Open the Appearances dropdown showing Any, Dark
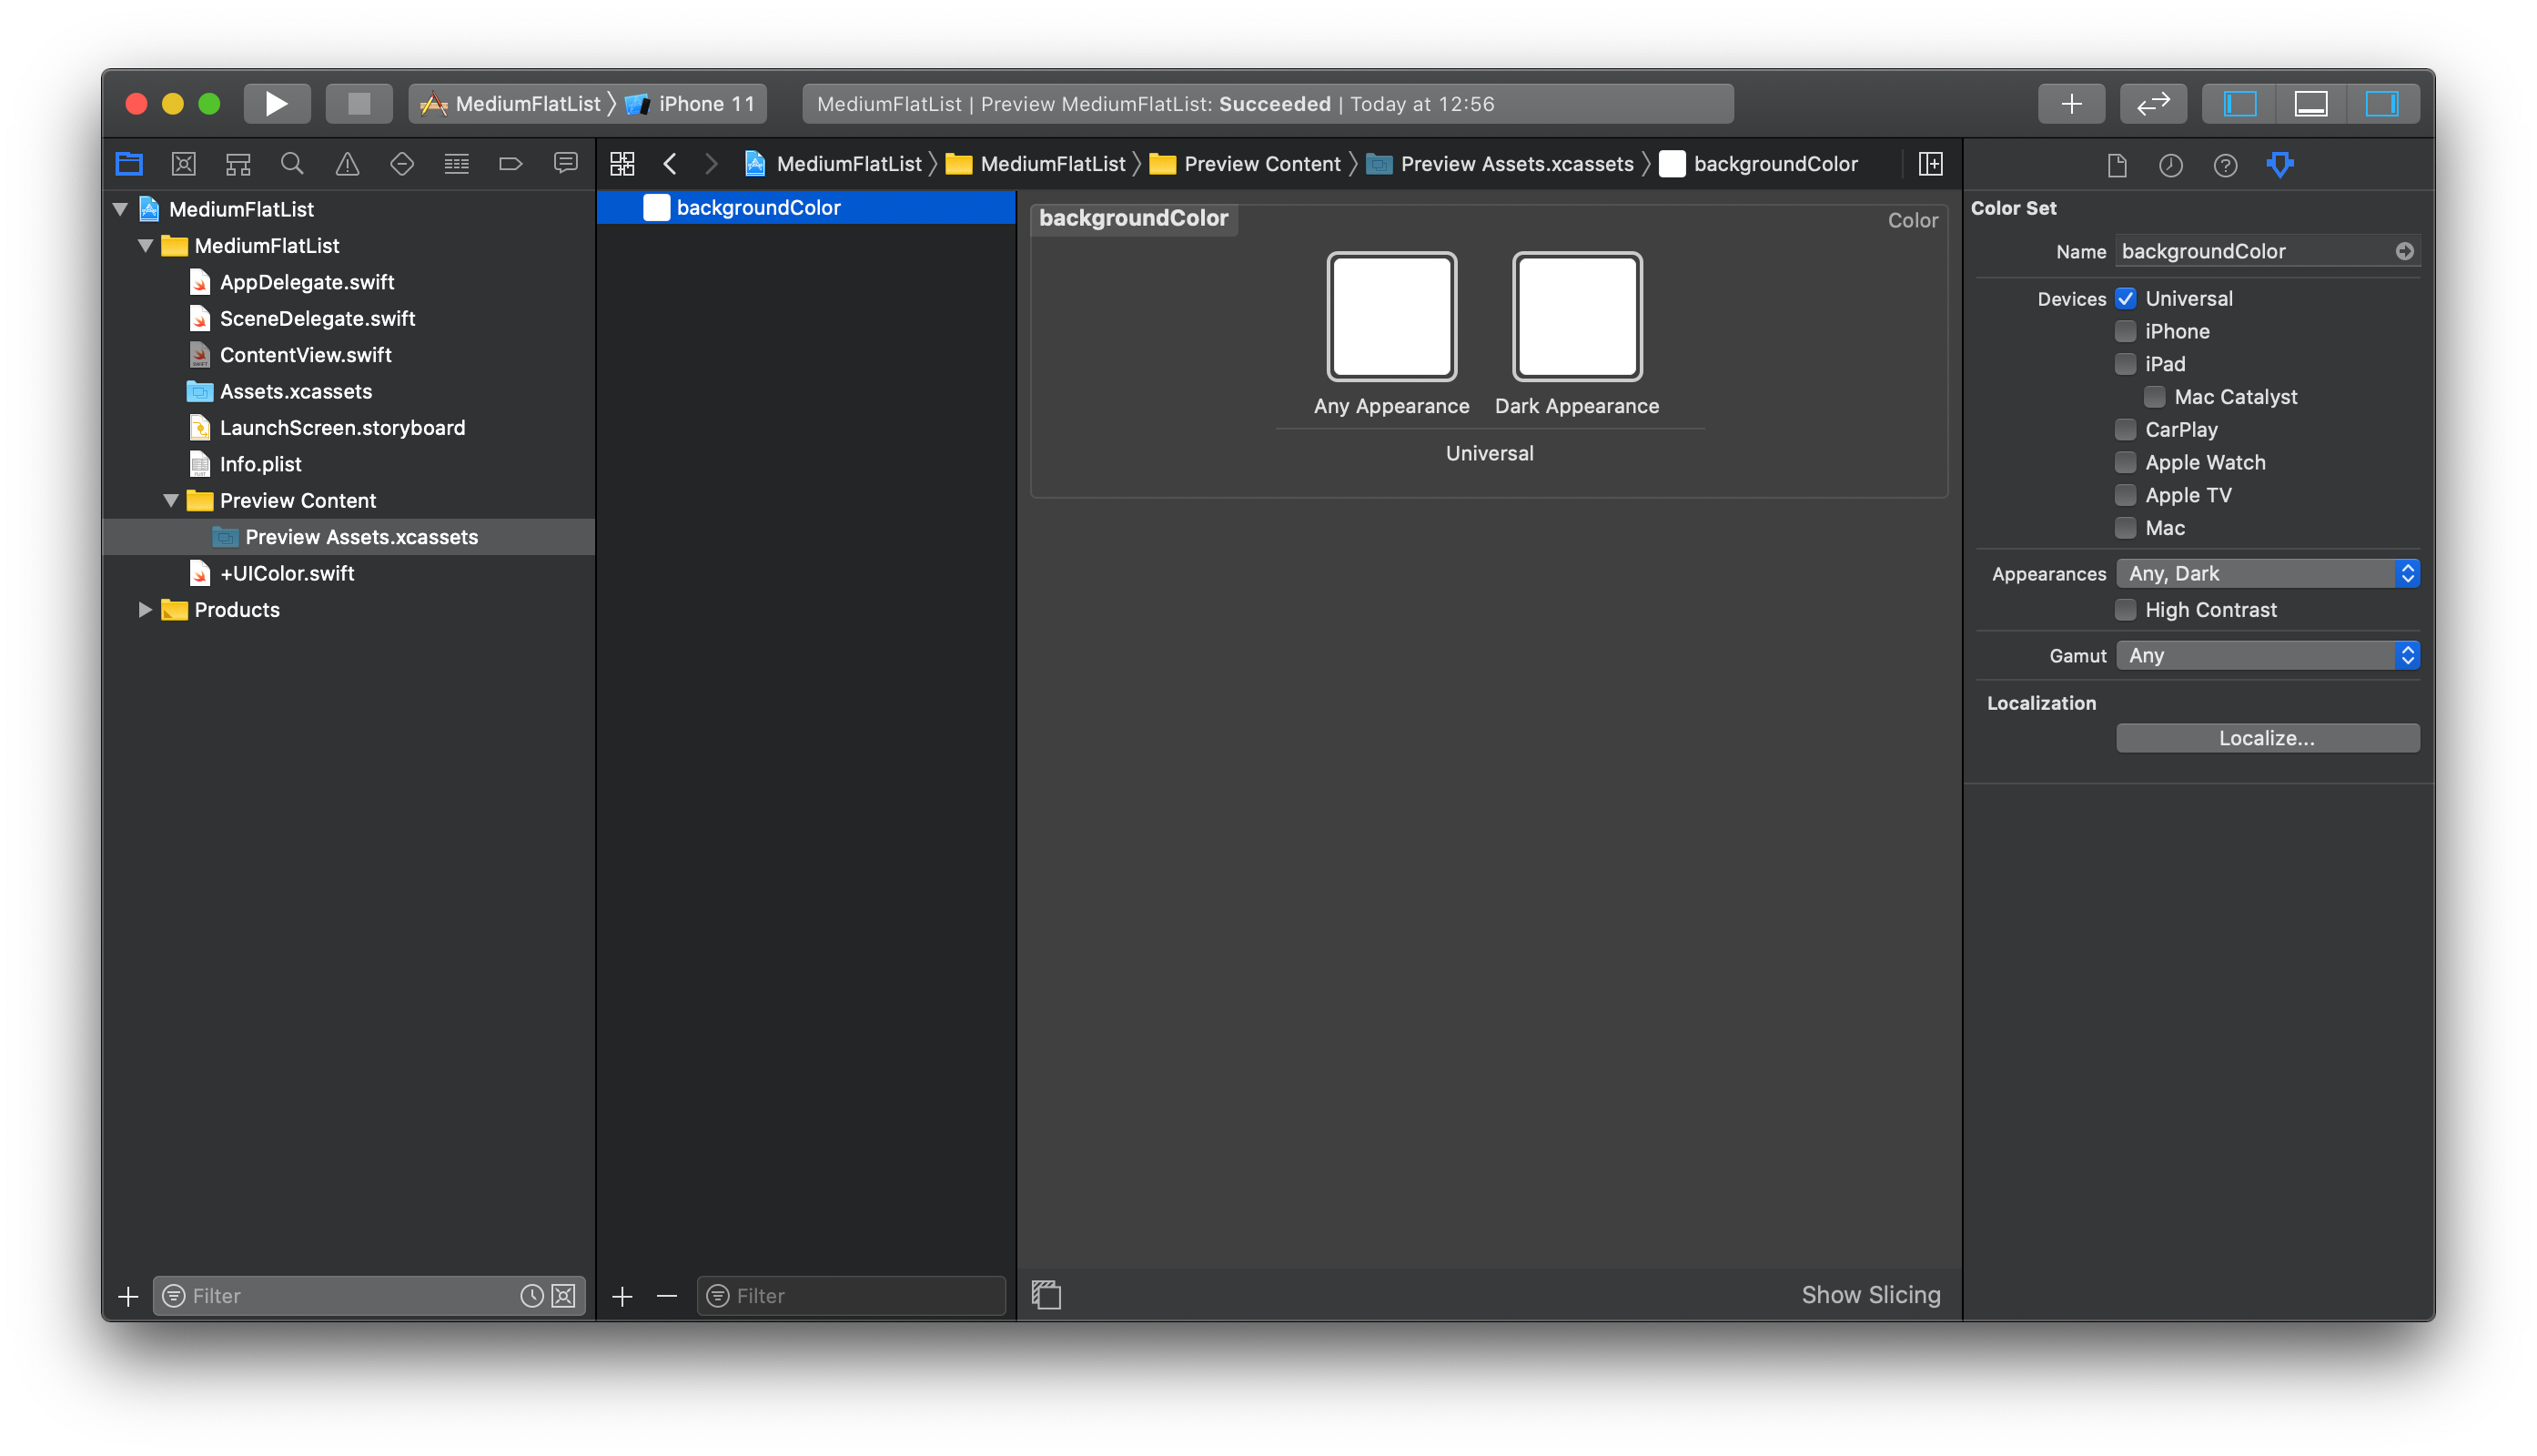Screen dimensions: 2537x1456 2267,572
